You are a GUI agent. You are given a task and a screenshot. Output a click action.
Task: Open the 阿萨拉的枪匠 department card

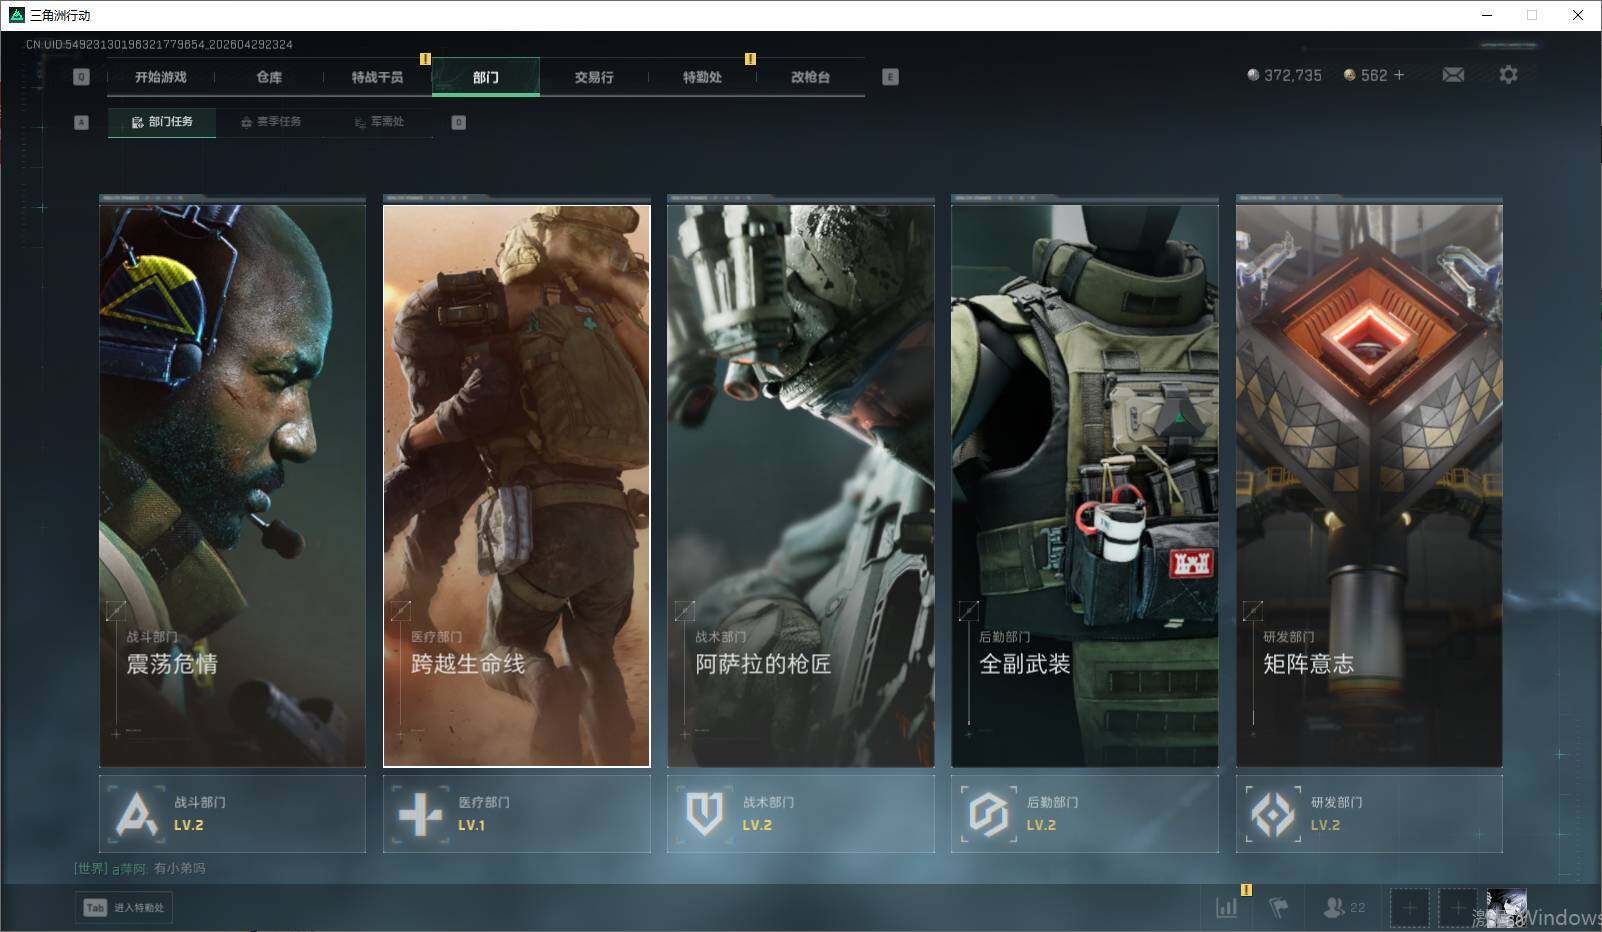point(801,486)
